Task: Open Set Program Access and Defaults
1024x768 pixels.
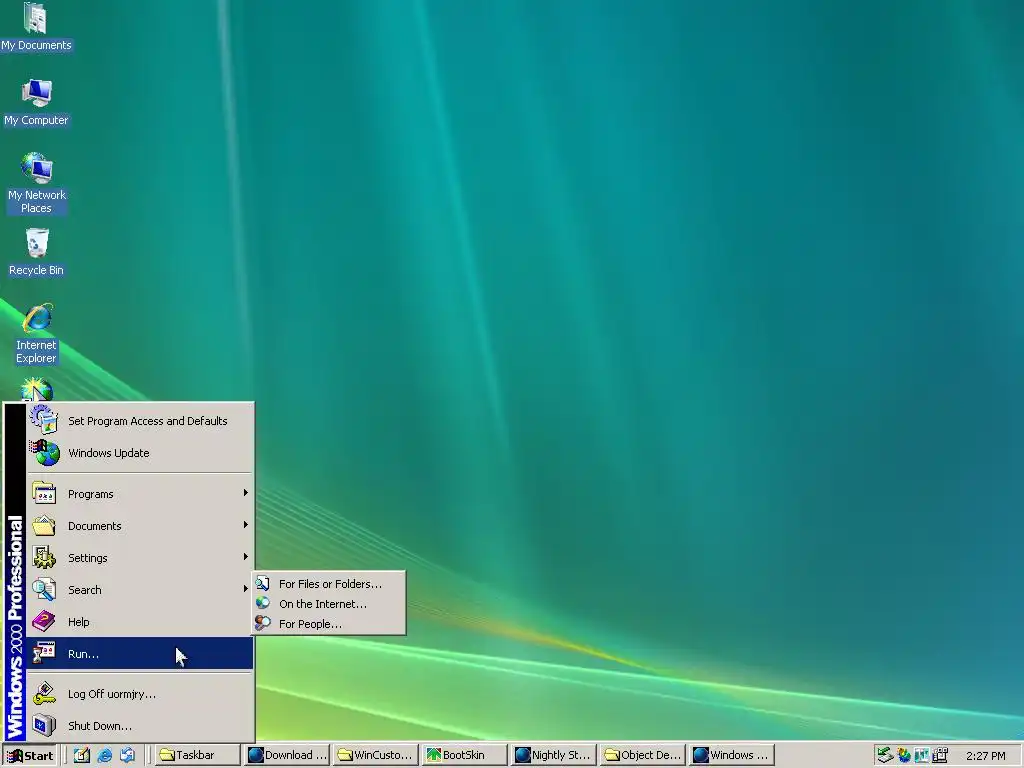Action: tap(140, 421)
